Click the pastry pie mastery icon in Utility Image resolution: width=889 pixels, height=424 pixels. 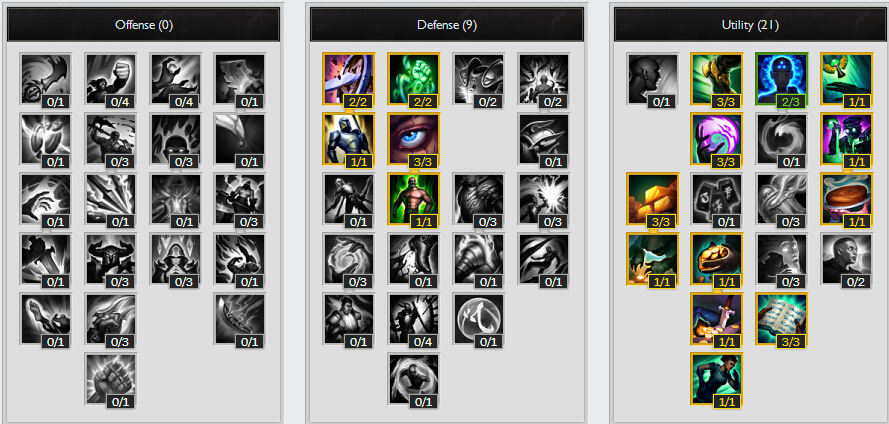[846, 199]
